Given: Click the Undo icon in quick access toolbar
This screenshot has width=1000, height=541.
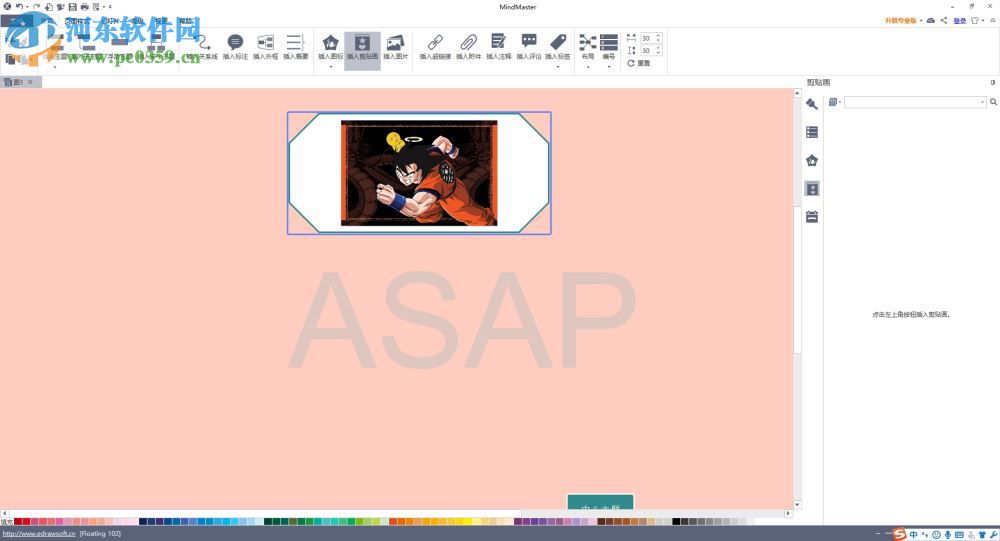Looking at the screenshot, I should point(19,6).
